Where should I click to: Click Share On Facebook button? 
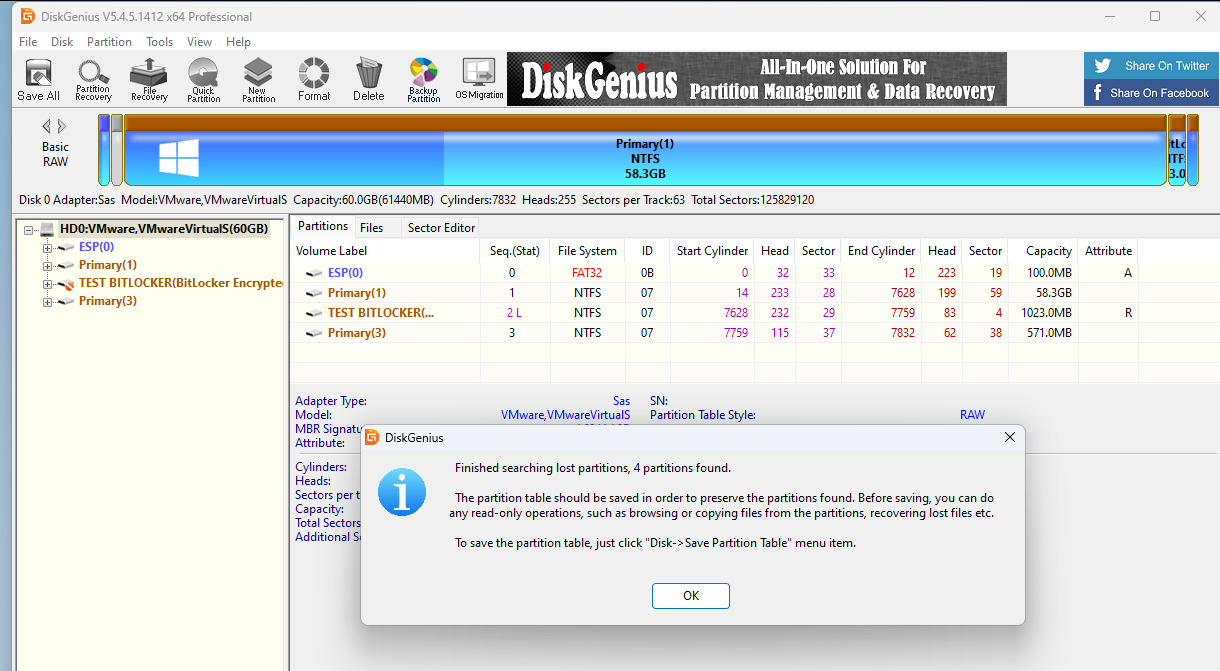[1152, 93]
